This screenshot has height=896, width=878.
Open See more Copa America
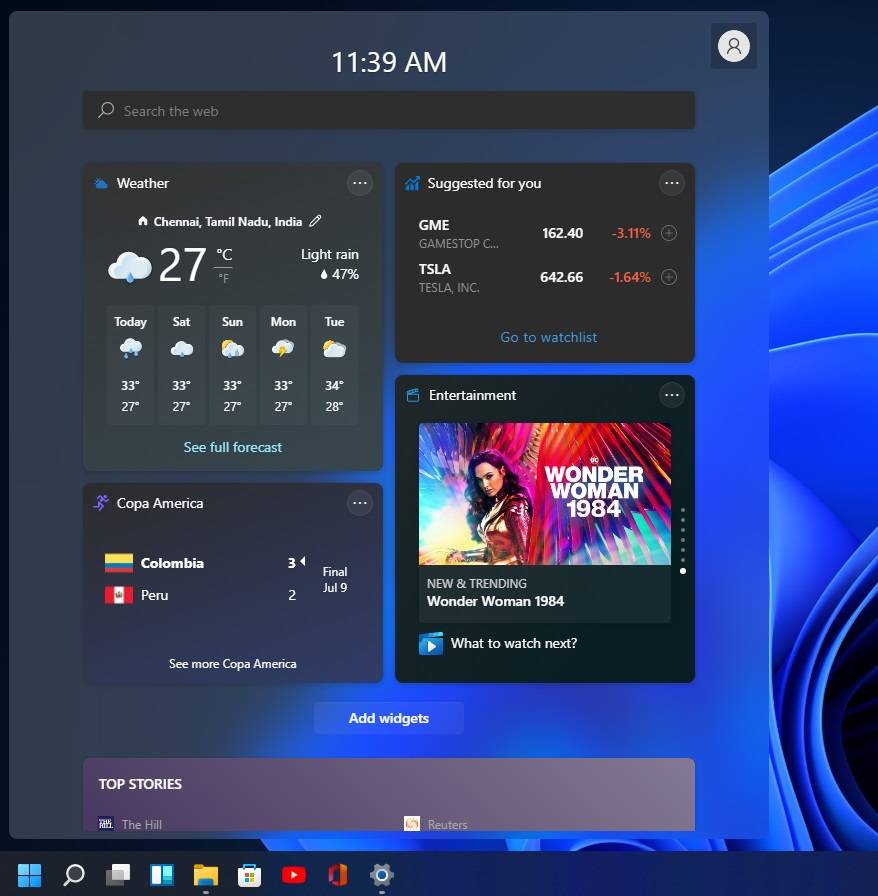pyautogui.click(x=232, y=663)
